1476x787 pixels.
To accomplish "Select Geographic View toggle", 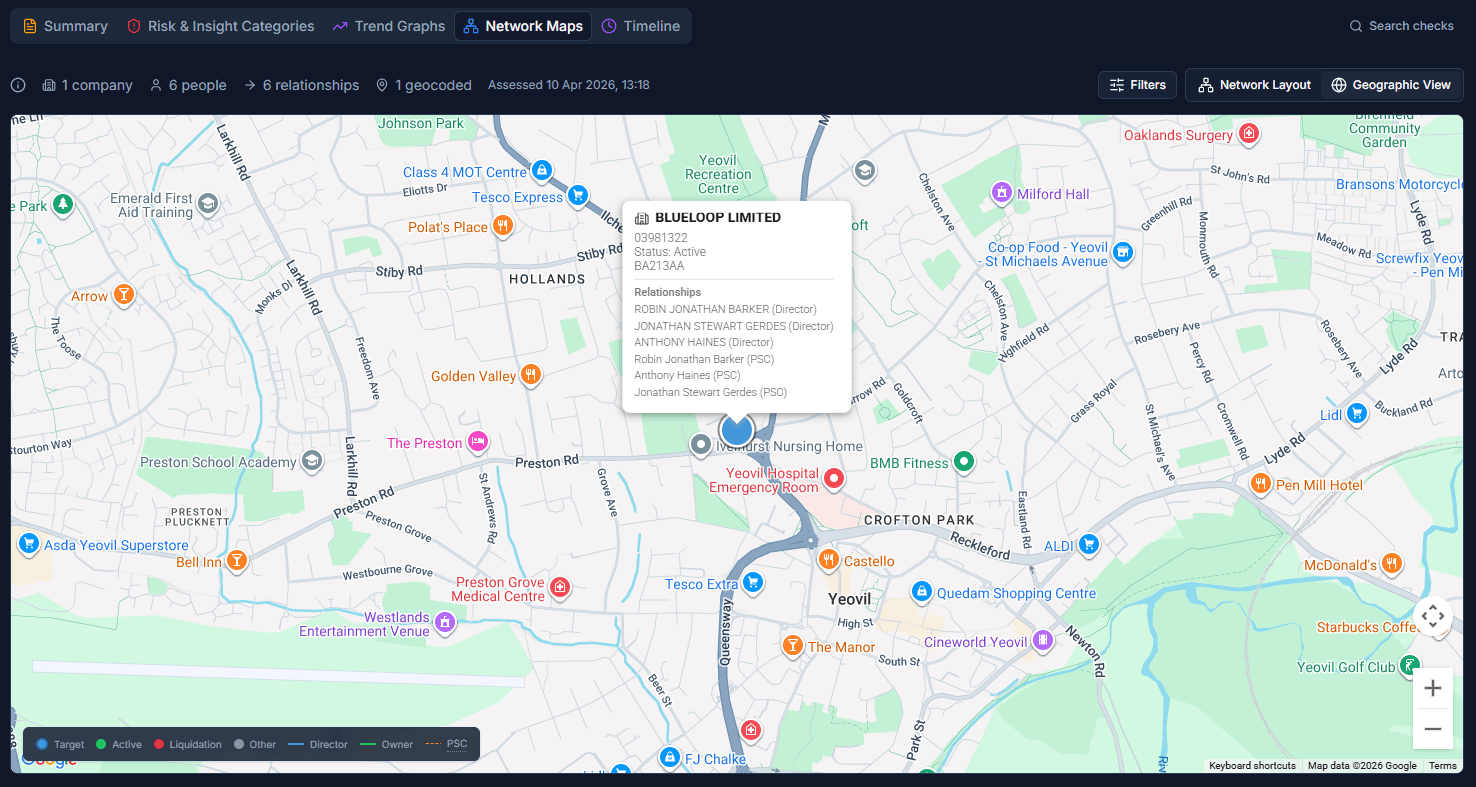I will (x=1391, y=85).
